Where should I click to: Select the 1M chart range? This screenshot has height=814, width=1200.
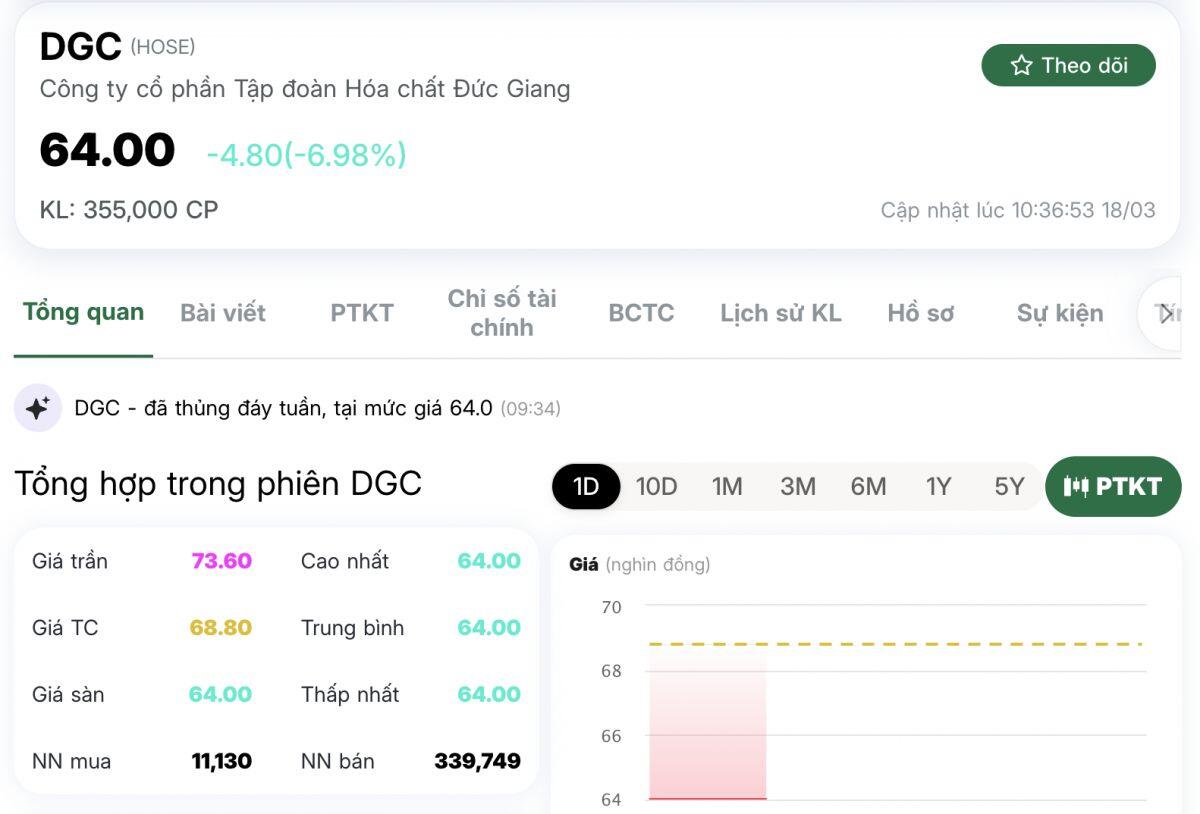click(727, 486)
